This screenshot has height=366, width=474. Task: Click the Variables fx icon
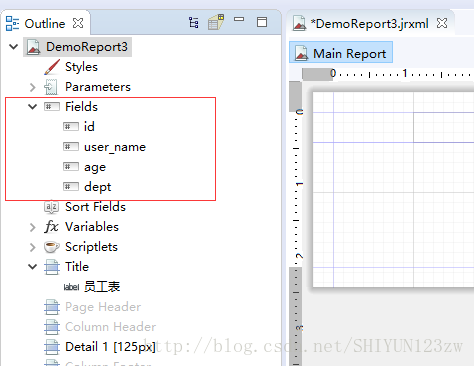pyautogui.click(x=51, y=227)
